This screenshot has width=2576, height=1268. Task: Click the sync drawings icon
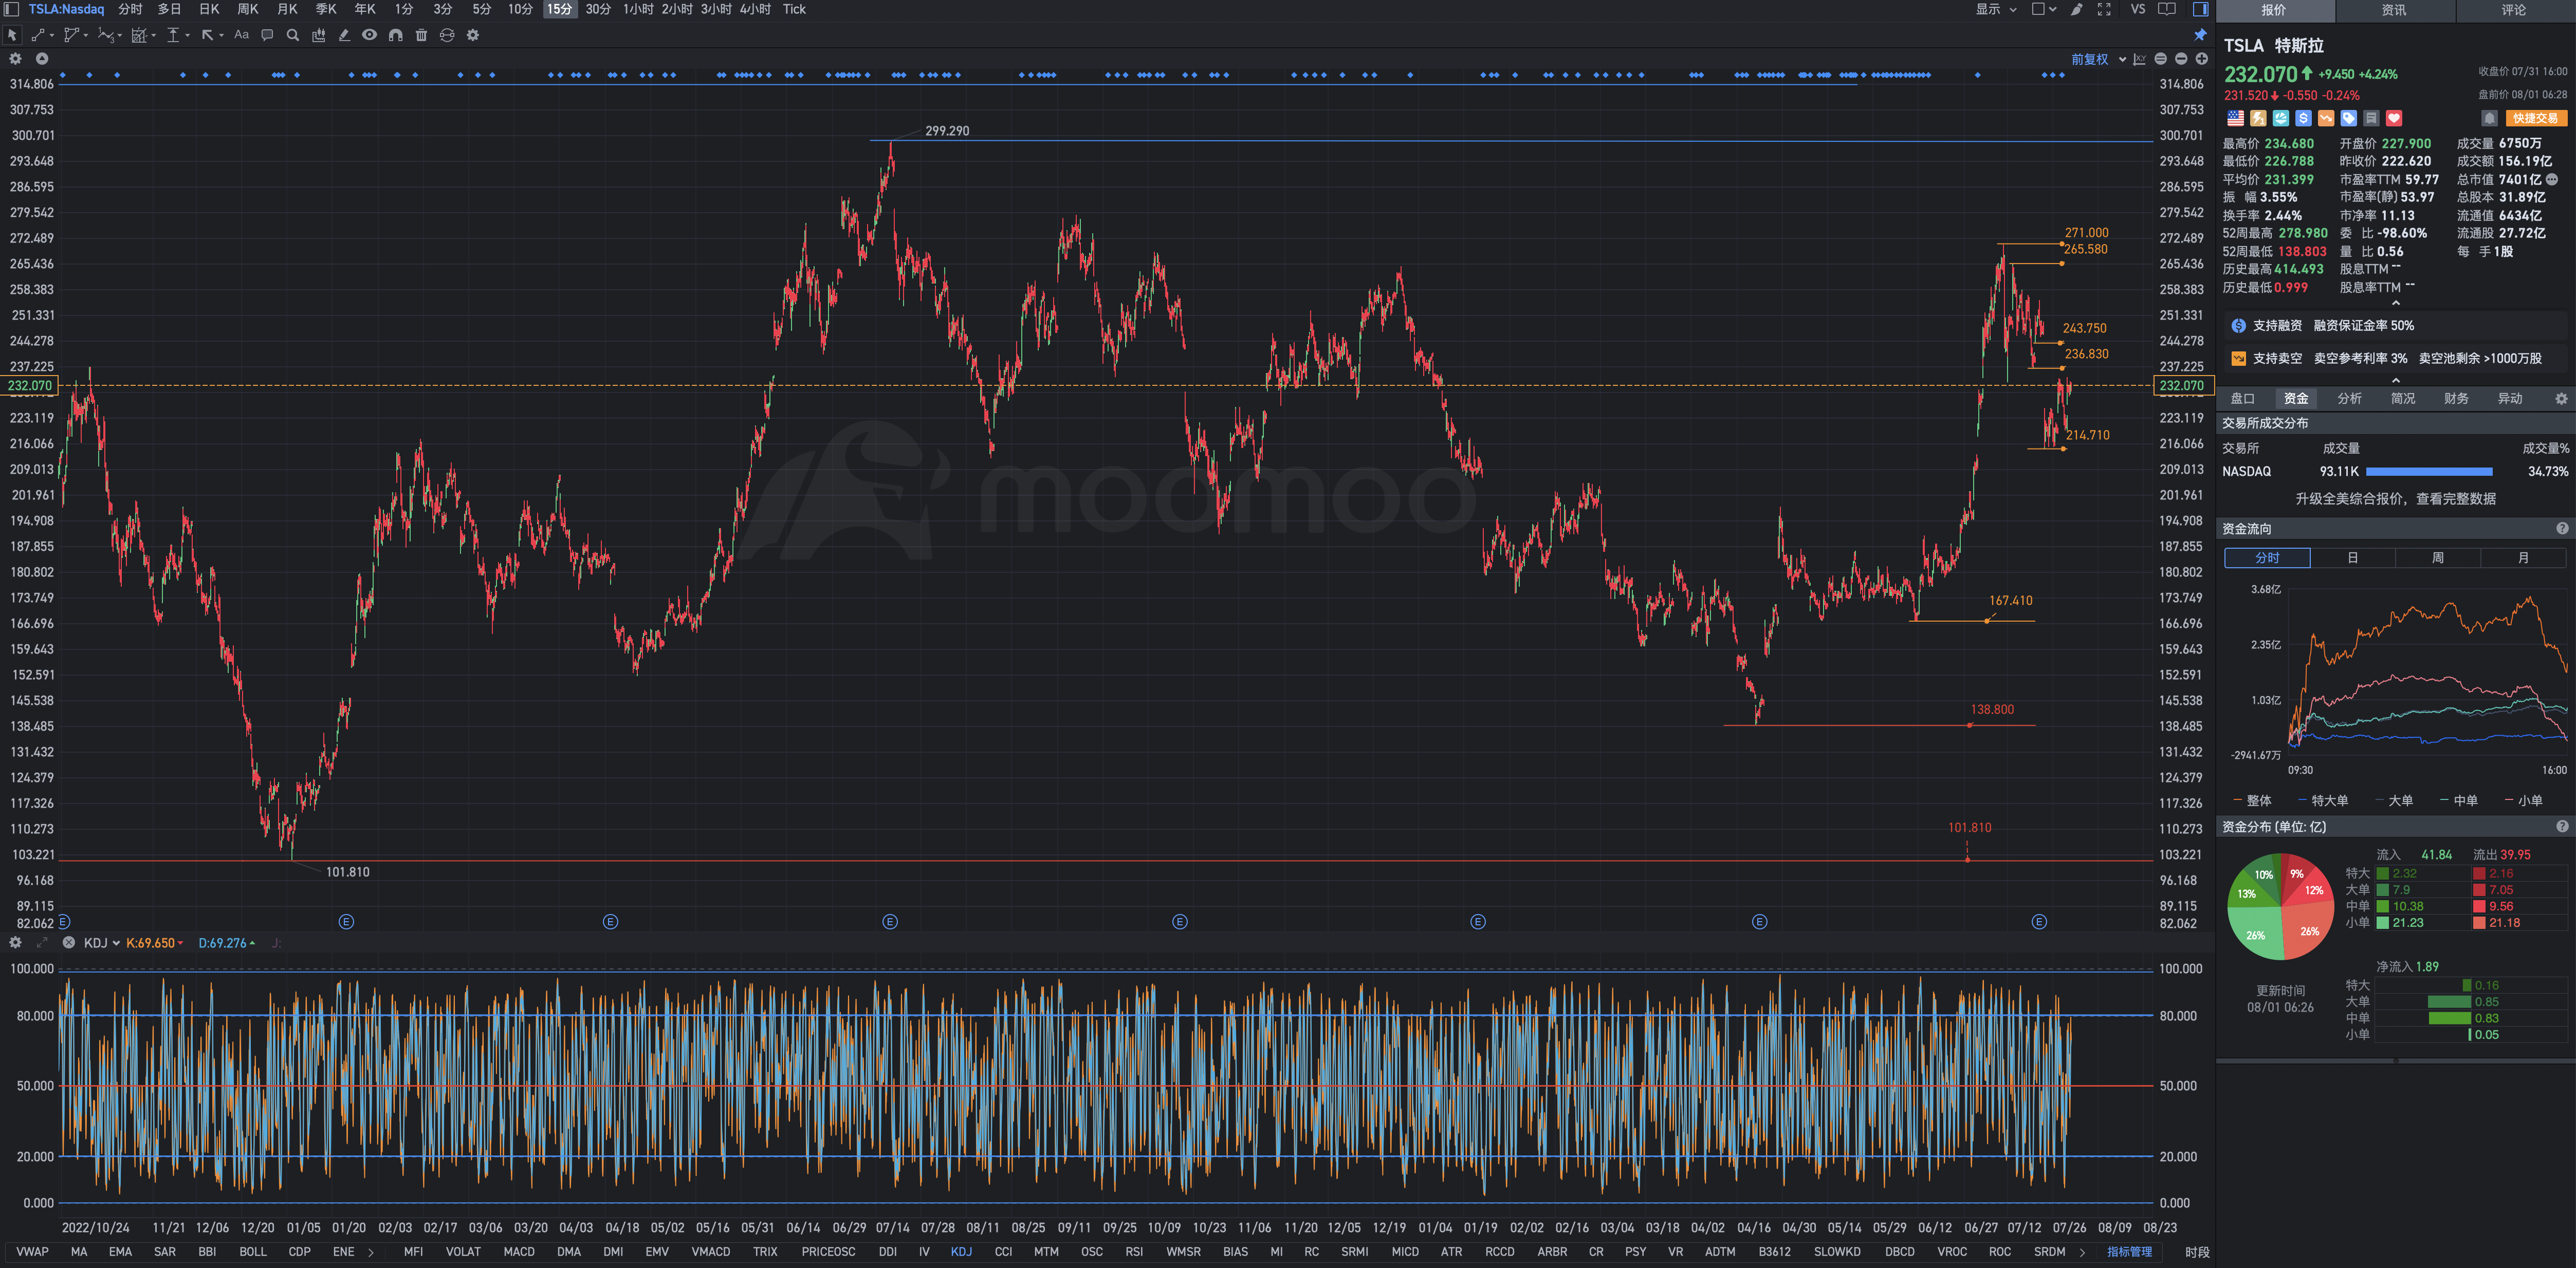[447, 35]
